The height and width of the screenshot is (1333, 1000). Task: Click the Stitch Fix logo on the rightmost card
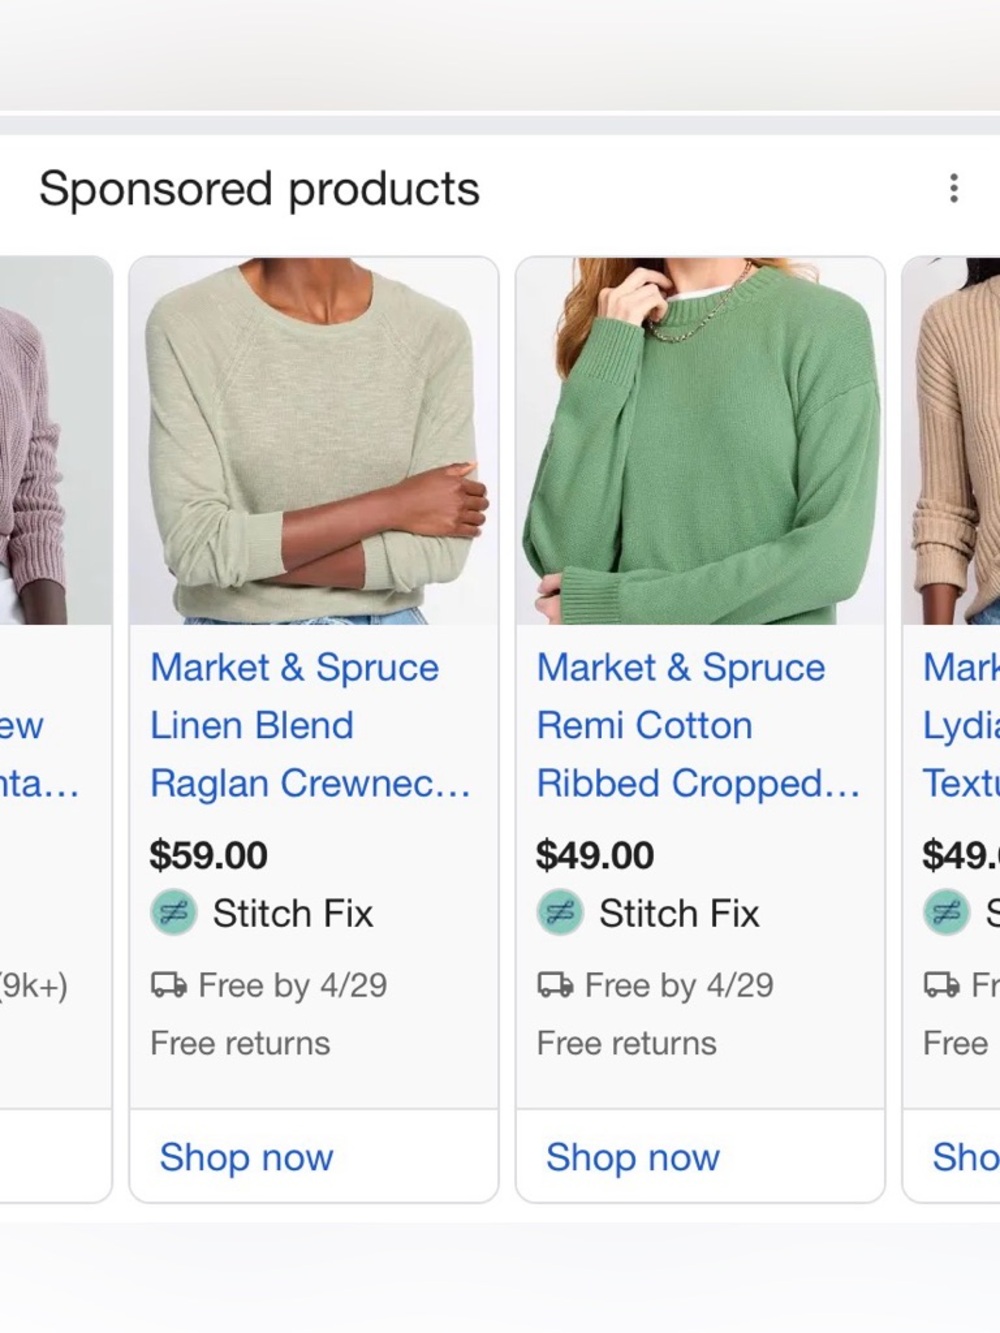tap(946, 913)
